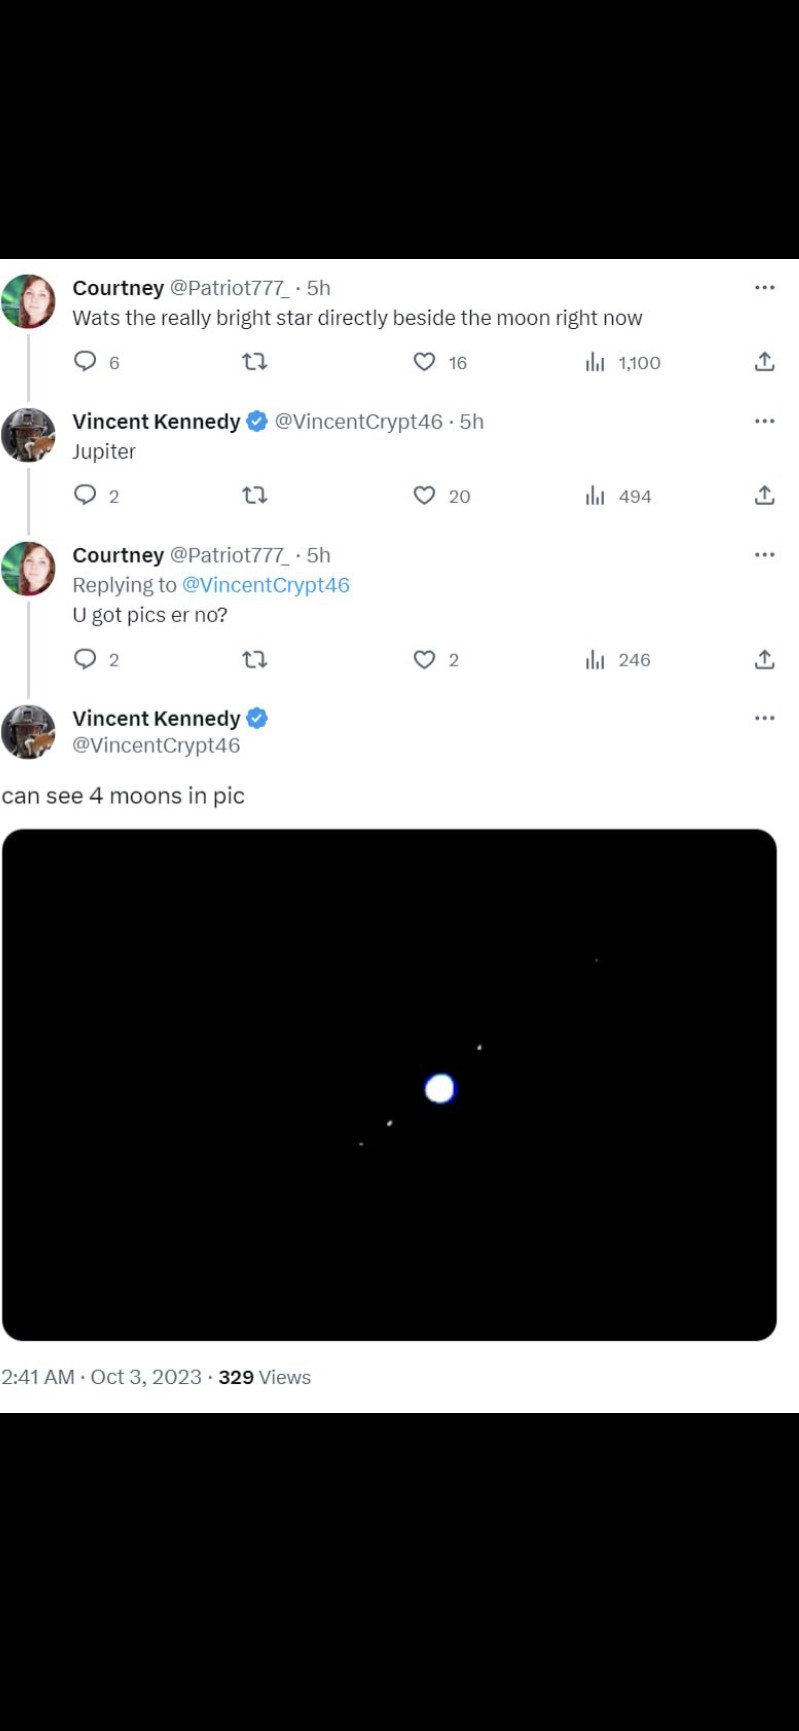Image resolution: width=799 pixels, height=1731 pixels.
Task: Share Courtney's bright star tweet
Action: [x=765, y=362]
